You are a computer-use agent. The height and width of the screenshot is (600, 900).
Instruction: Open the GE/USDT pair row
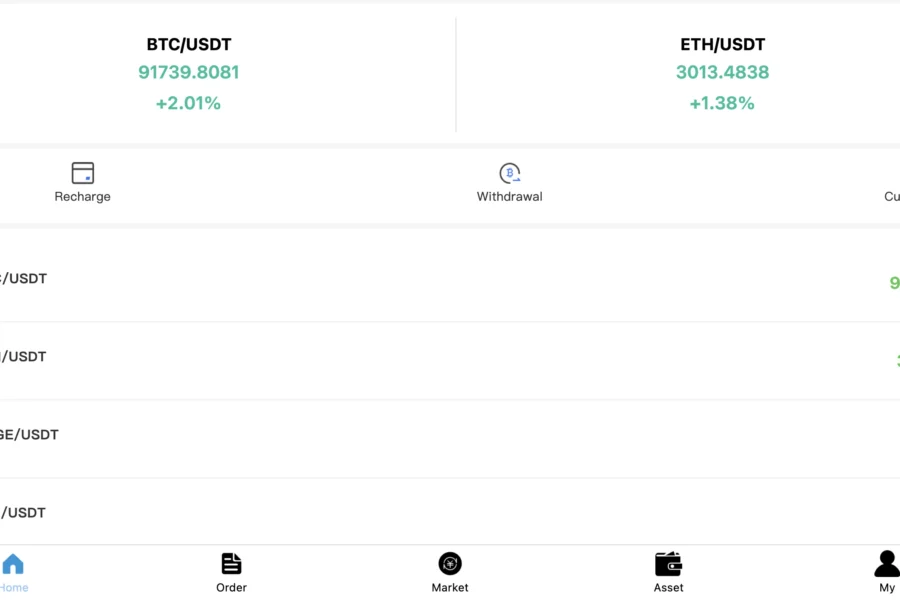[450, 438]
